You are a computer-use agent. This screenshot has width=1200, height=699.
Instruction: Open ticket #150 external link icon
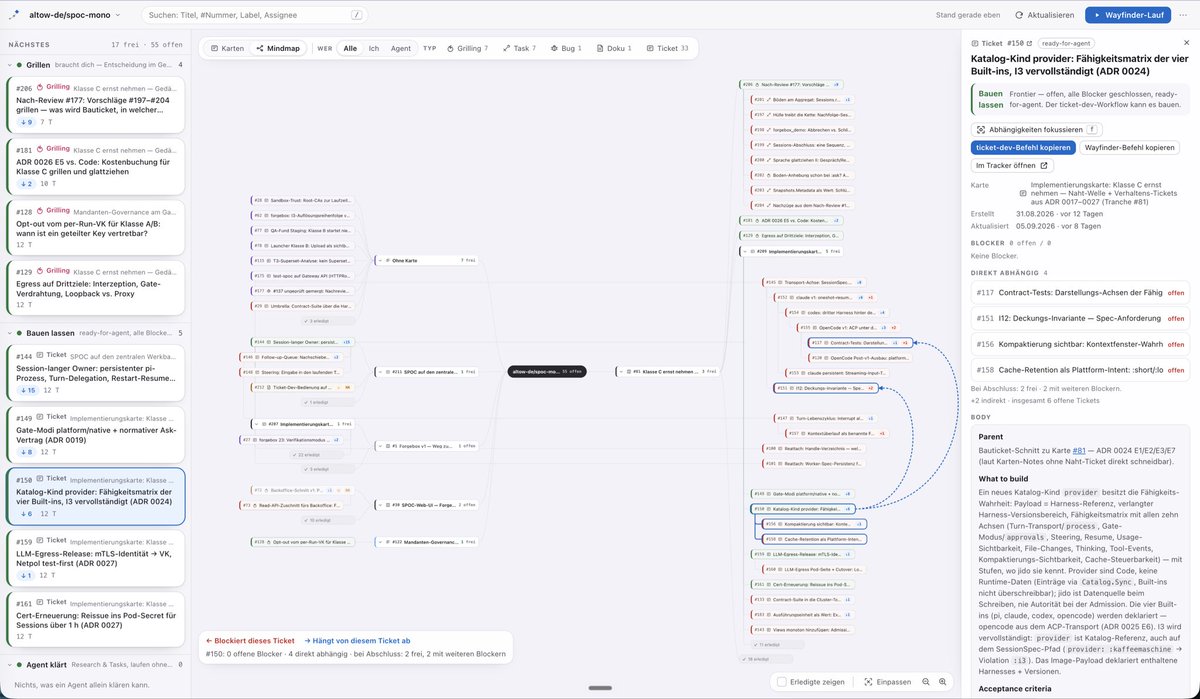click(1031, 43)
